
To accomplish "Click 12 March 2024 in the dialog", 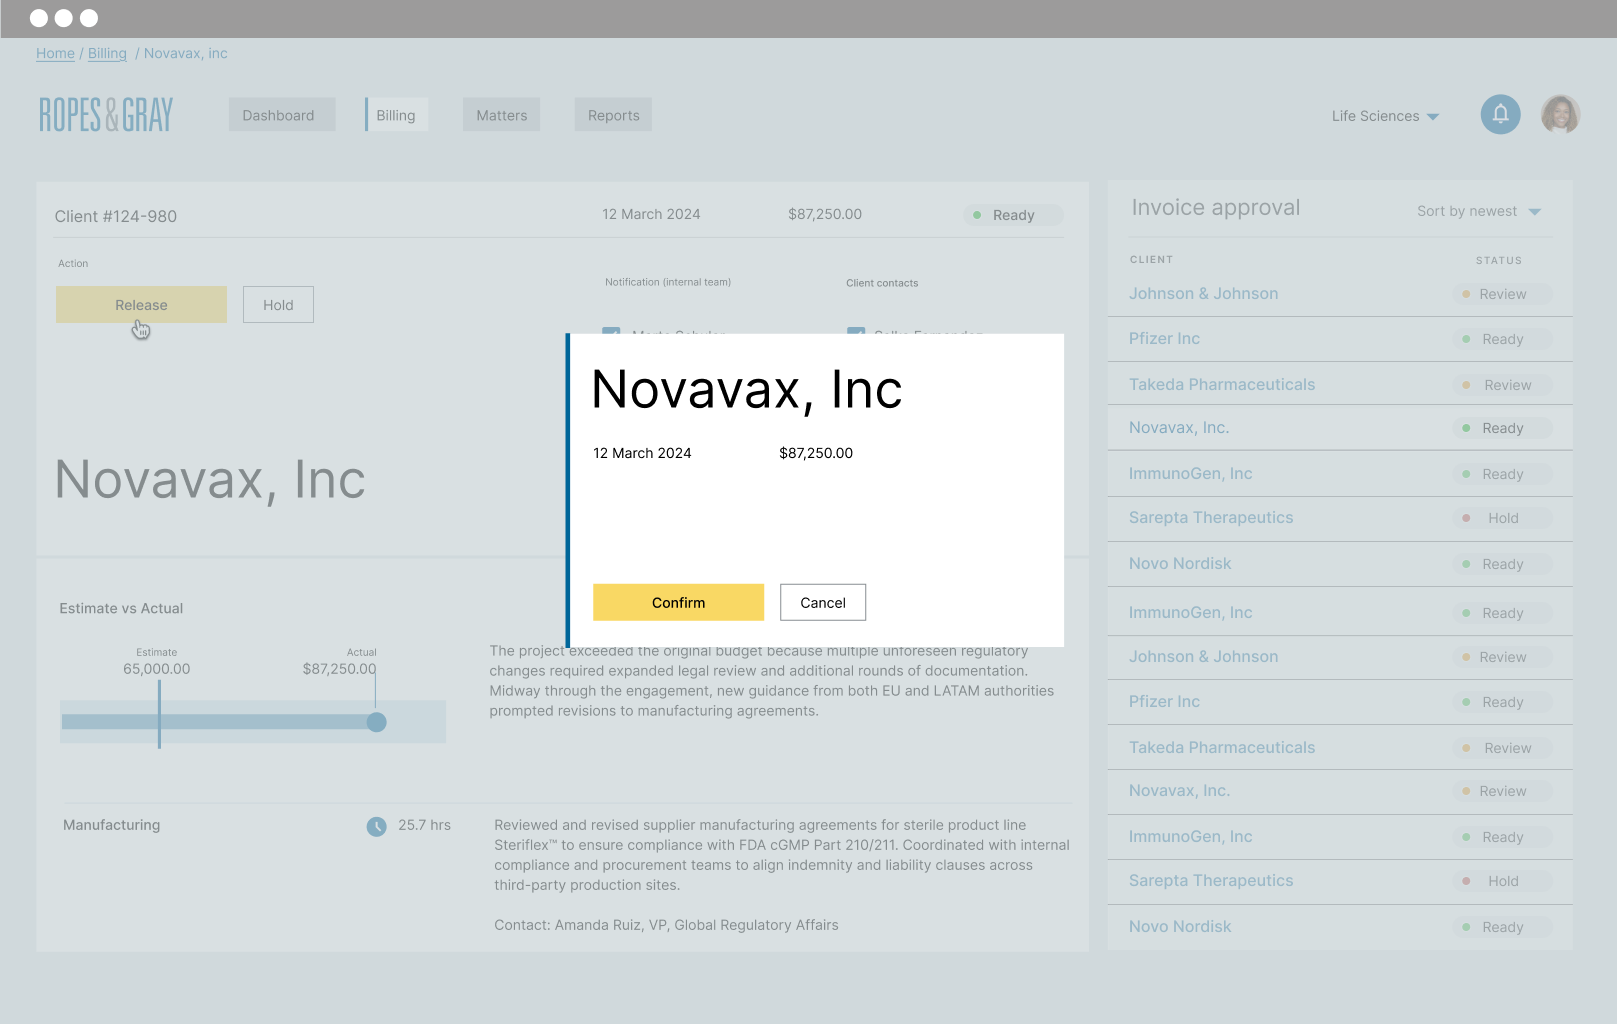I will click(x=642, y=453).
